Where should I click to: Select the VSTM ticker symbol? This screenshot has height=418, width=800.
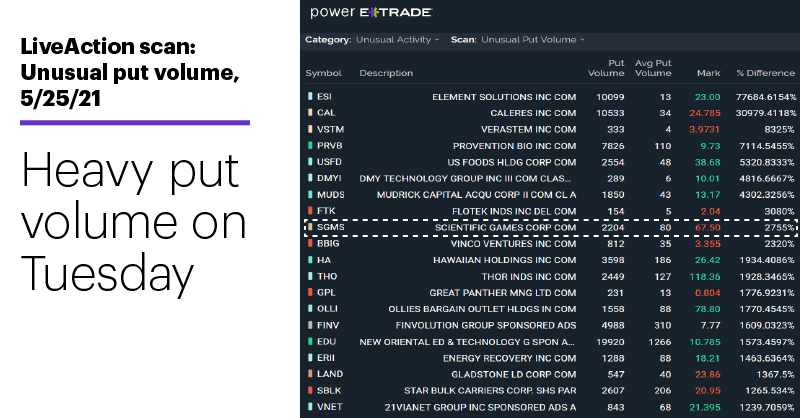click(330, 129)
